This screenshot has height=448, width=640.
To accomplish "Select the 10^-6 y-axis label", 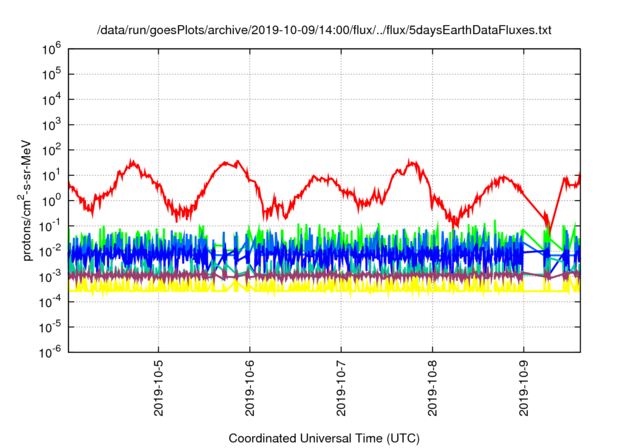I will [x=50, y=353].
